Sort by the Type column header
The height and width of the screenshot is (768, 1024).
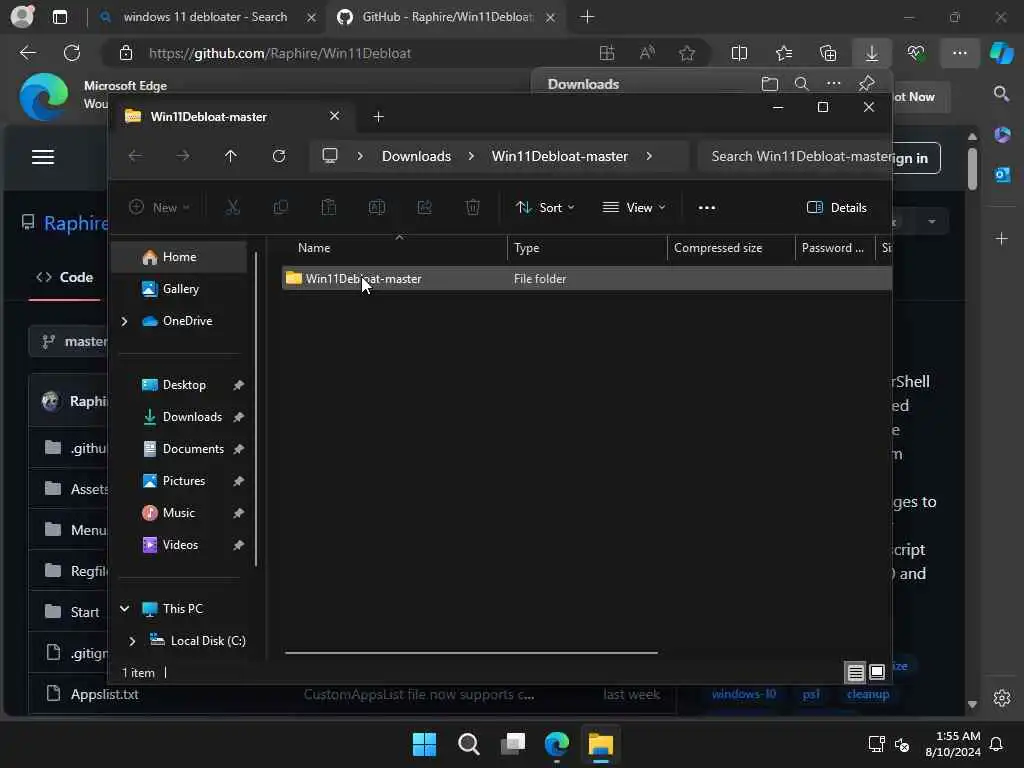pyautogui.click(x=526, y=248)
